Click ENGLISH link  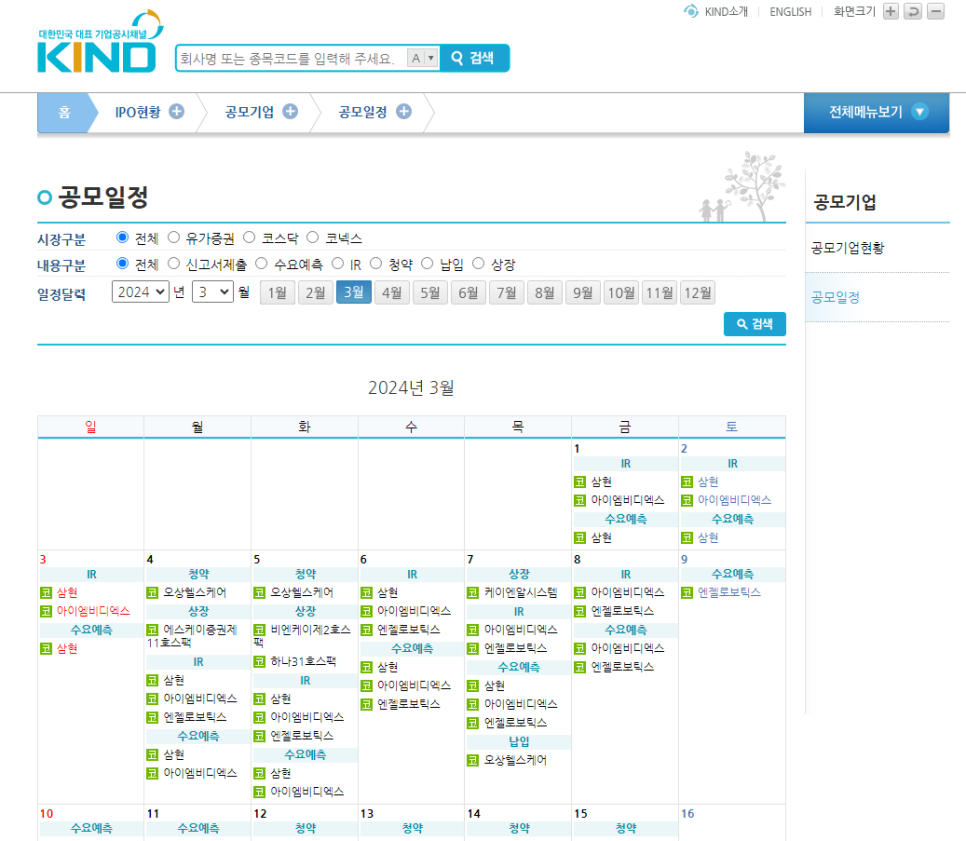pyautogui.click(x=790, y=12)
